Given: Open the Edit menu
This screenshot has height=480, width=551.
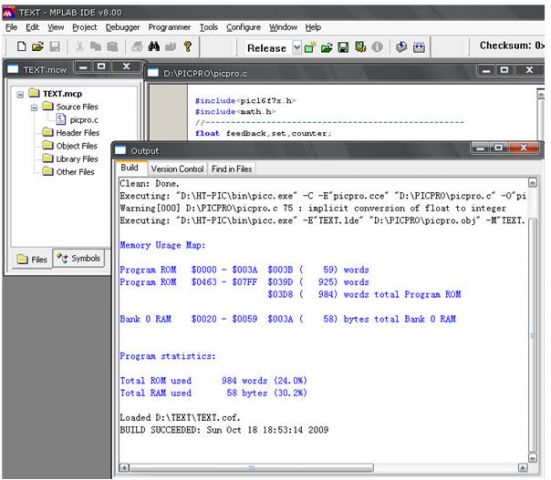Looking at the screenshot, I should point(32,27).
